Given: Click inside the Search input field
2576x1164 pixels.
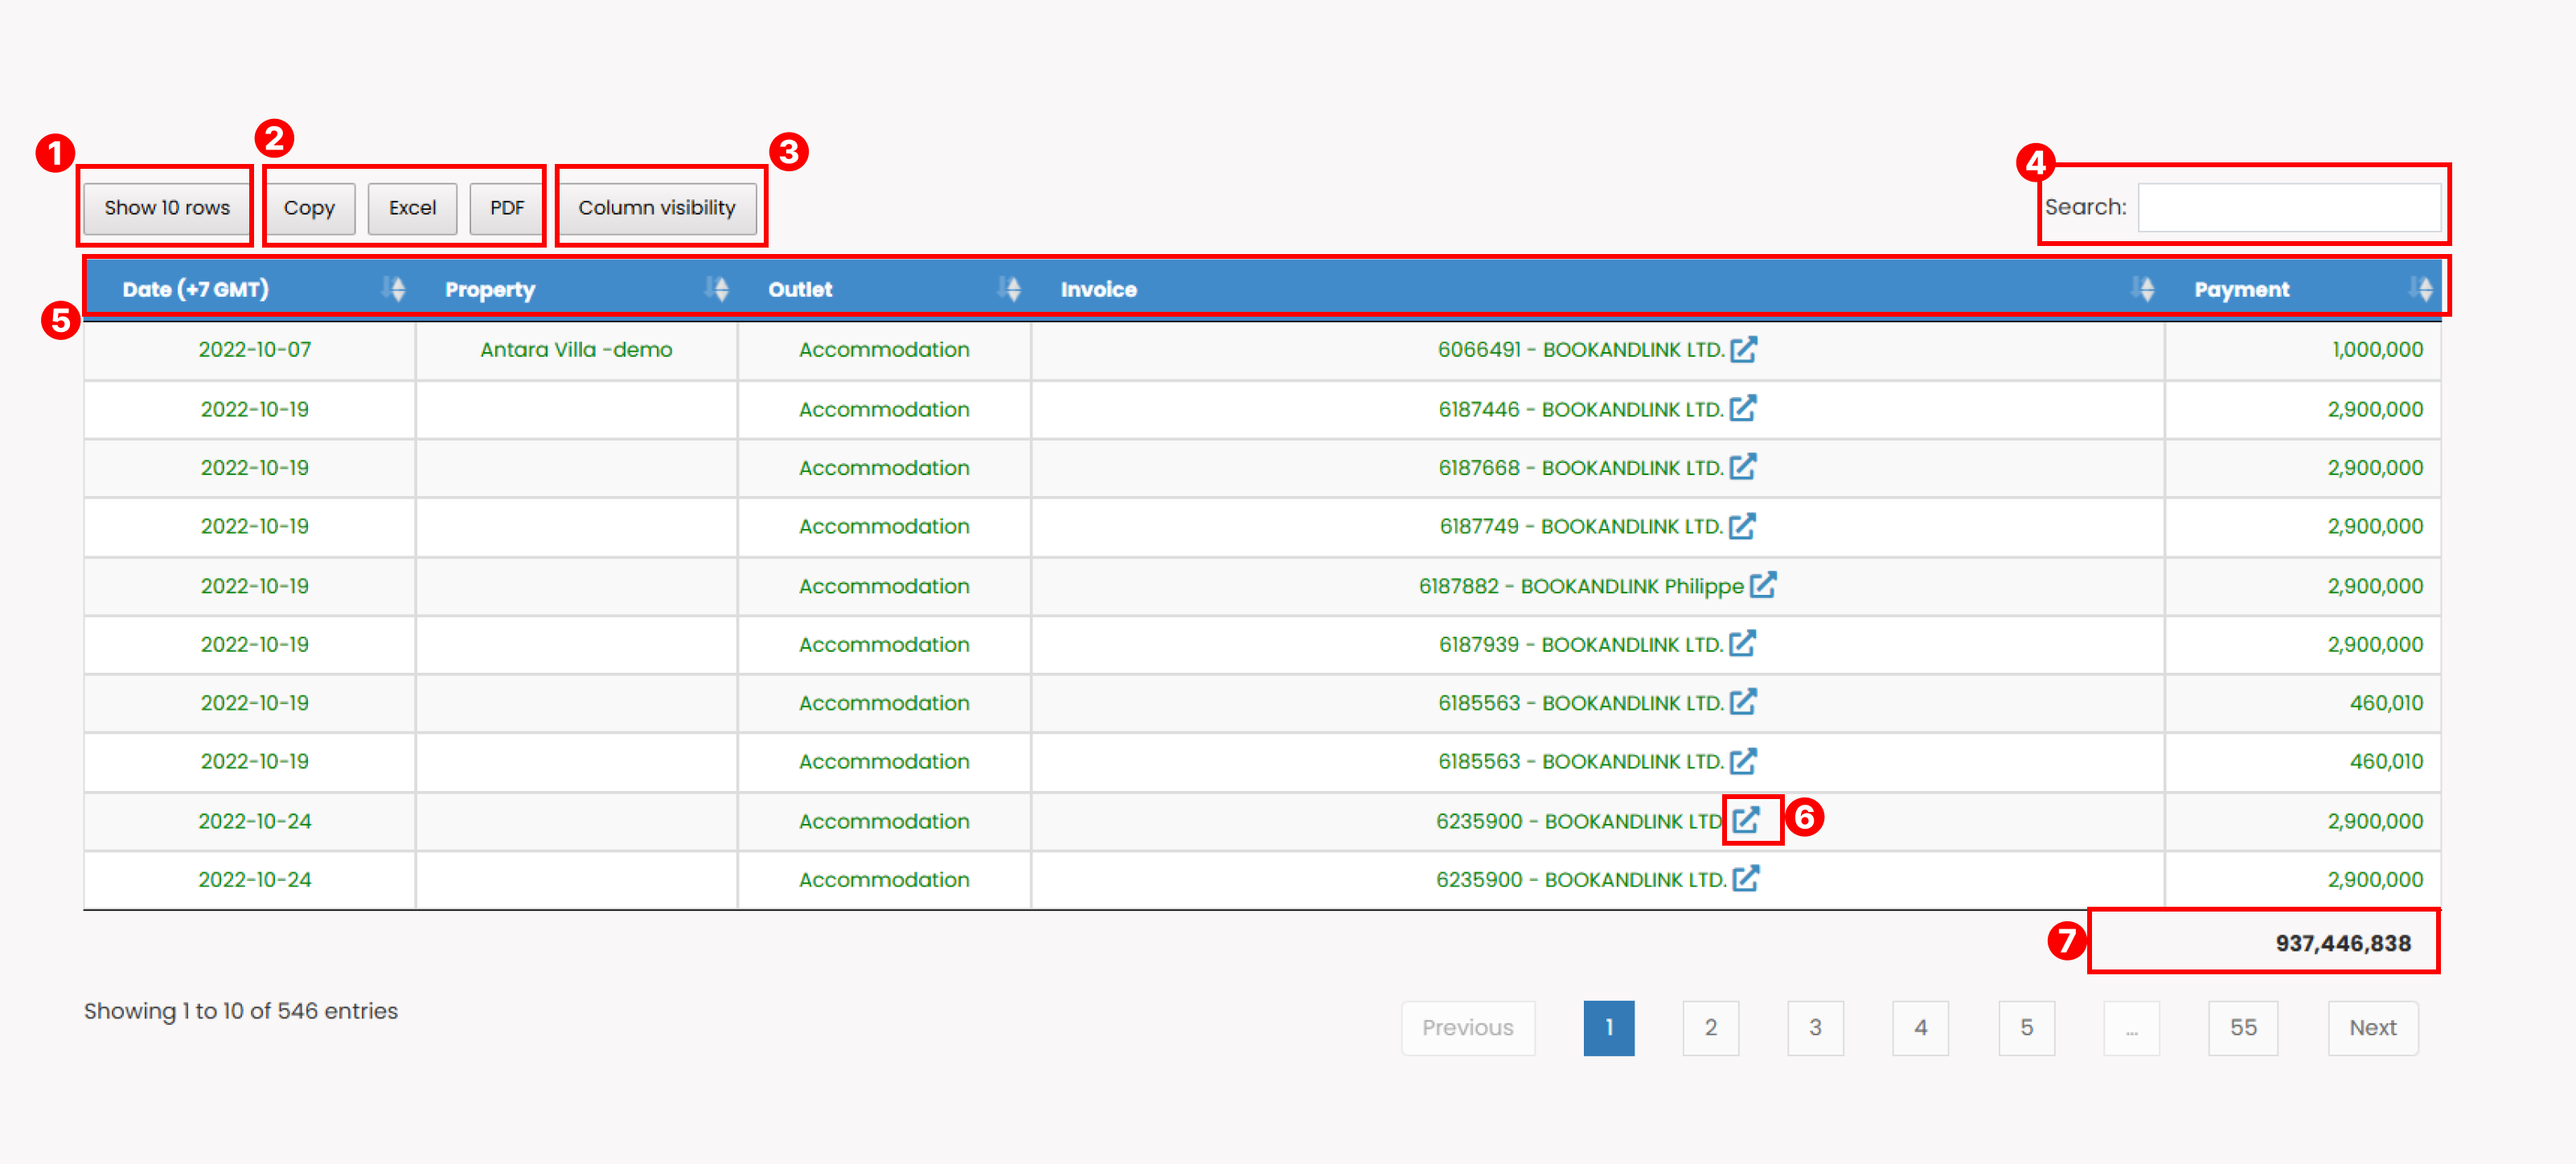Looking at the screenshot, I should point(2290,207).
